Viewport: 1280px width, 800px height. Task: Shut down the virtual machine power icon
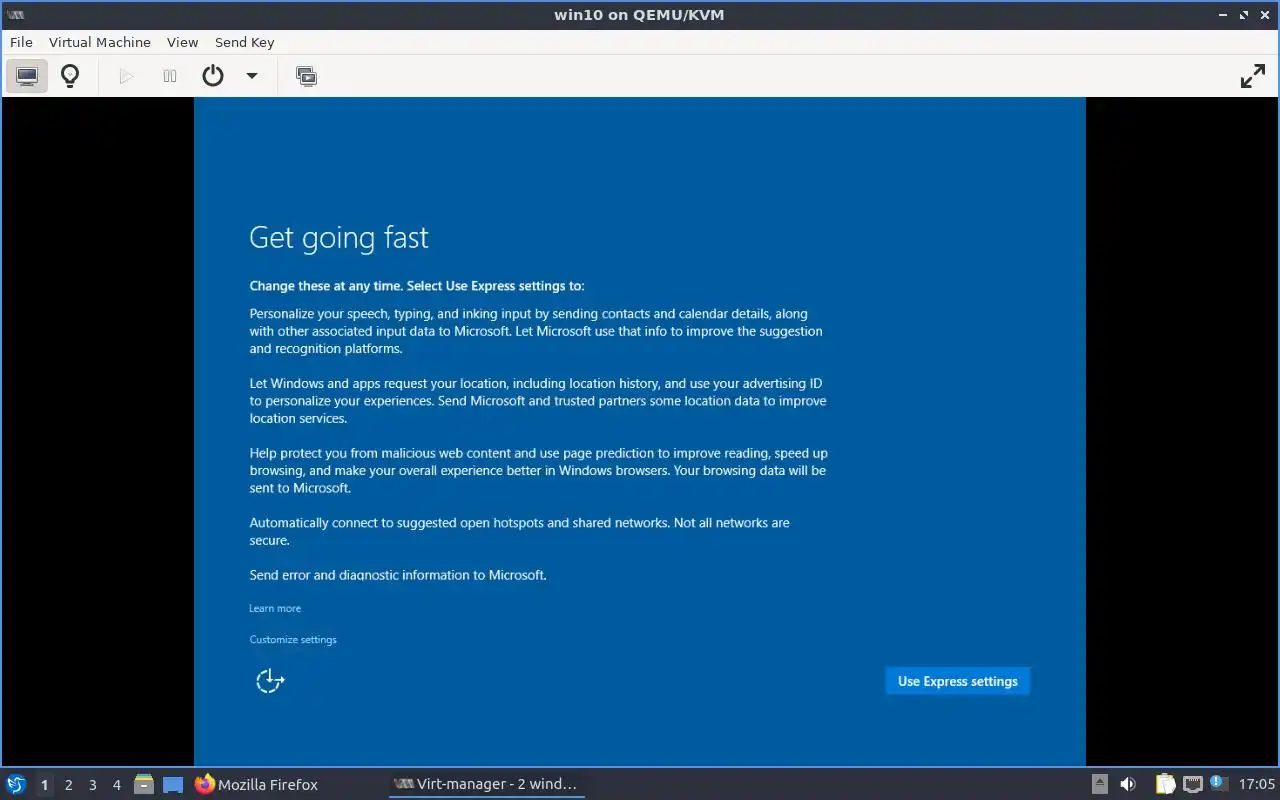[x=213, y=76]
